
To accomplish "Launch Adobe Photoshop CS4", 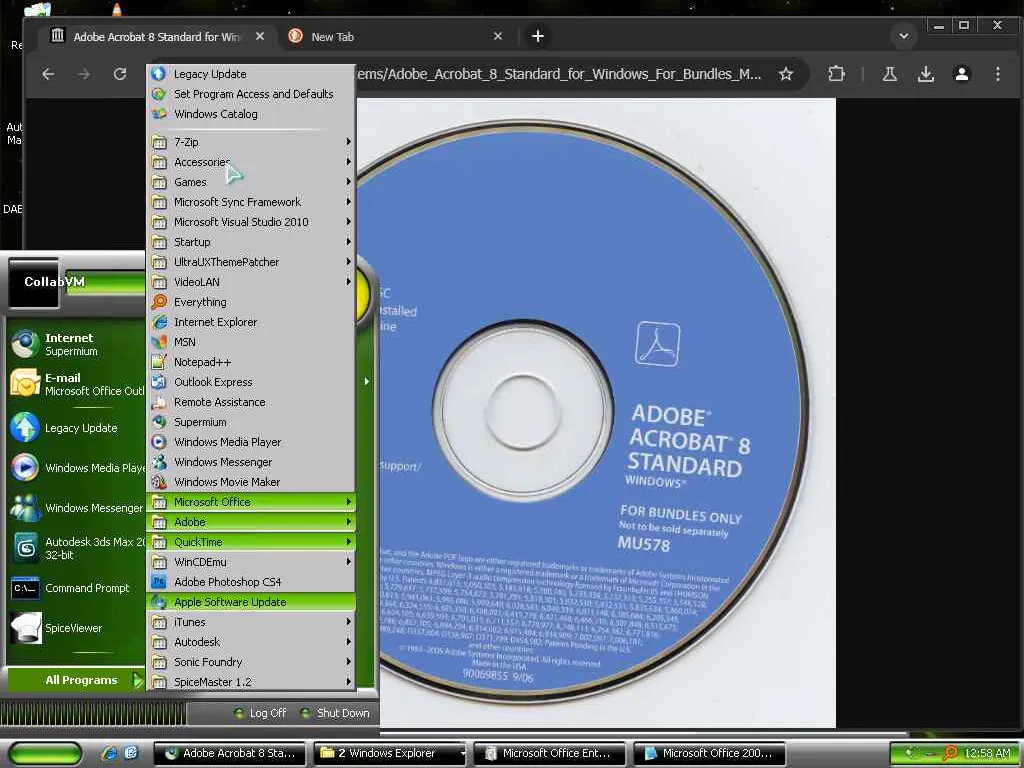I will click(251, 582).
